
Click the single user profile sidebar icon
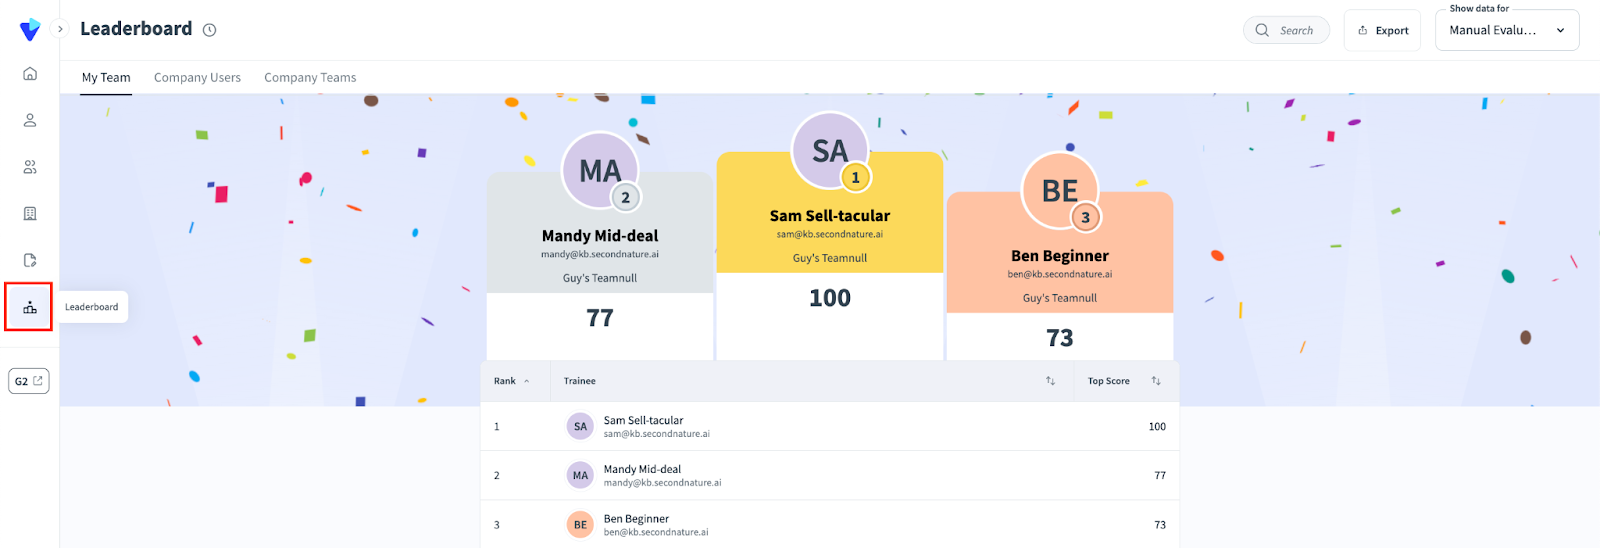point(30,120)
